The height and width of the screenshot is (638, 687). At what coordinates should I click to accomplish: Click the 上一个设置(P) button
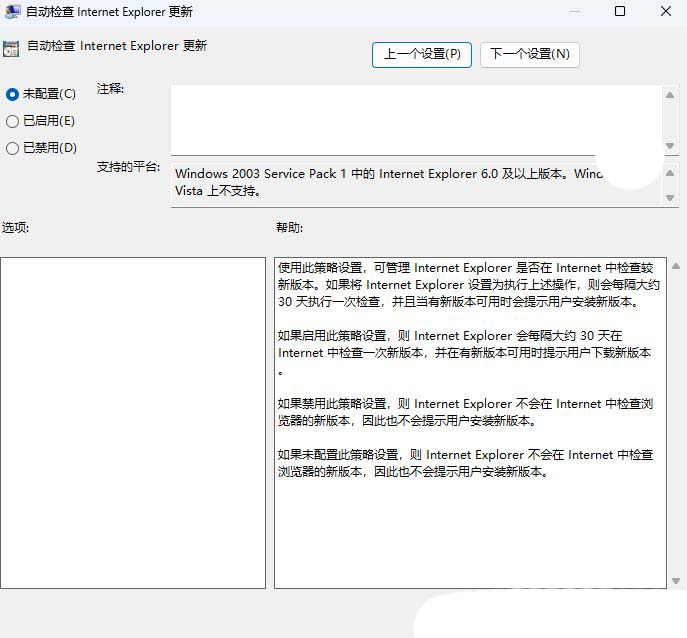(x=421, y=55)
